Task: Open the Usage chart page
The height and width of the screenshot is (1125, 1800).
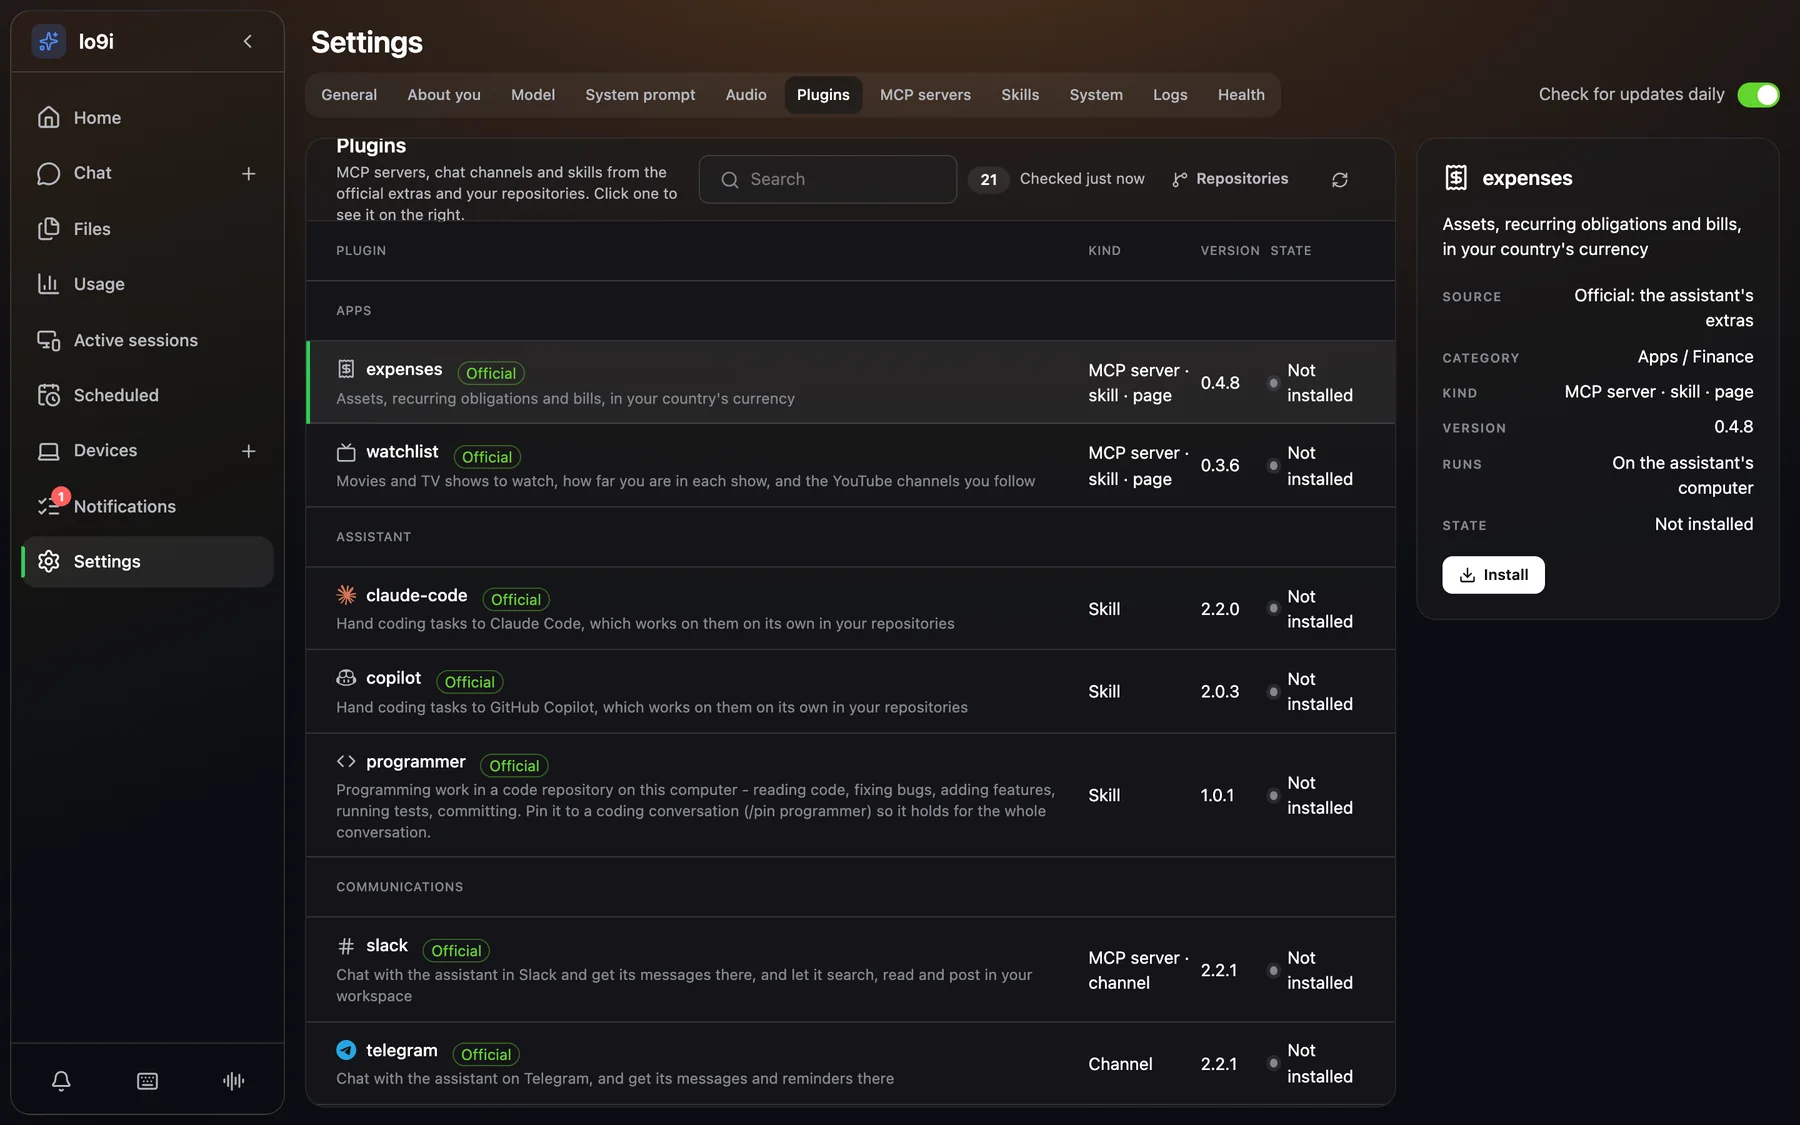Action: (x=147, y=284)
